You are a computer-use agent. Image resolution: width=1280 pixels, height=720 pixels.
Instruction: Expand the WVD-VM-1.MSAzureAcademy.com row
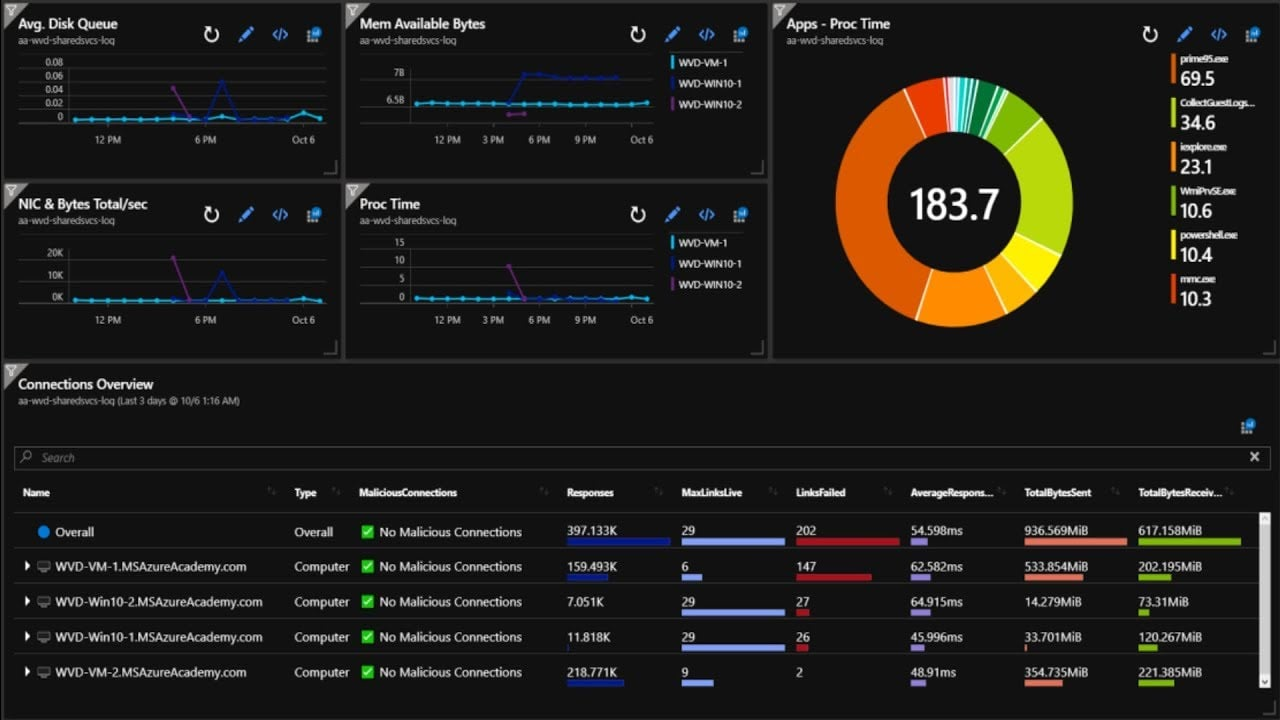coord(26,566)
